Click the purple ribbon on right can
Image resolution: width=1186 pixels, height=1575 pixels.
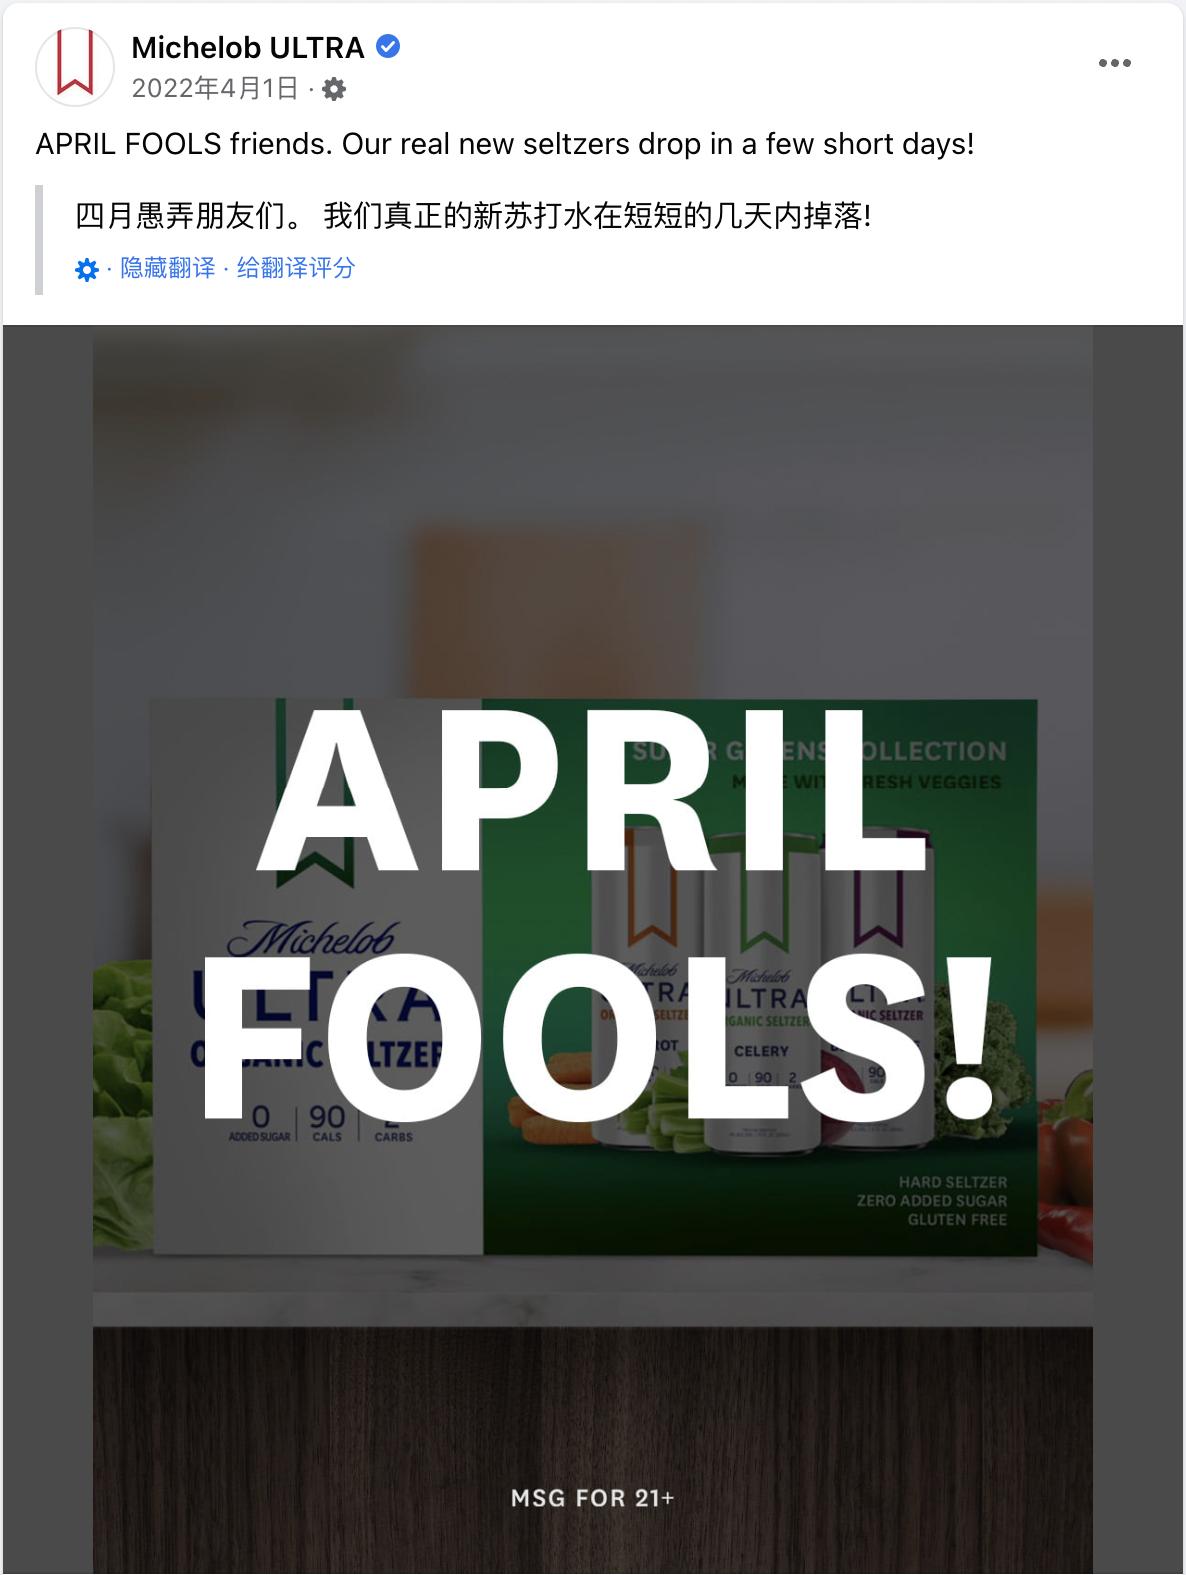click(x=877, y=893)
